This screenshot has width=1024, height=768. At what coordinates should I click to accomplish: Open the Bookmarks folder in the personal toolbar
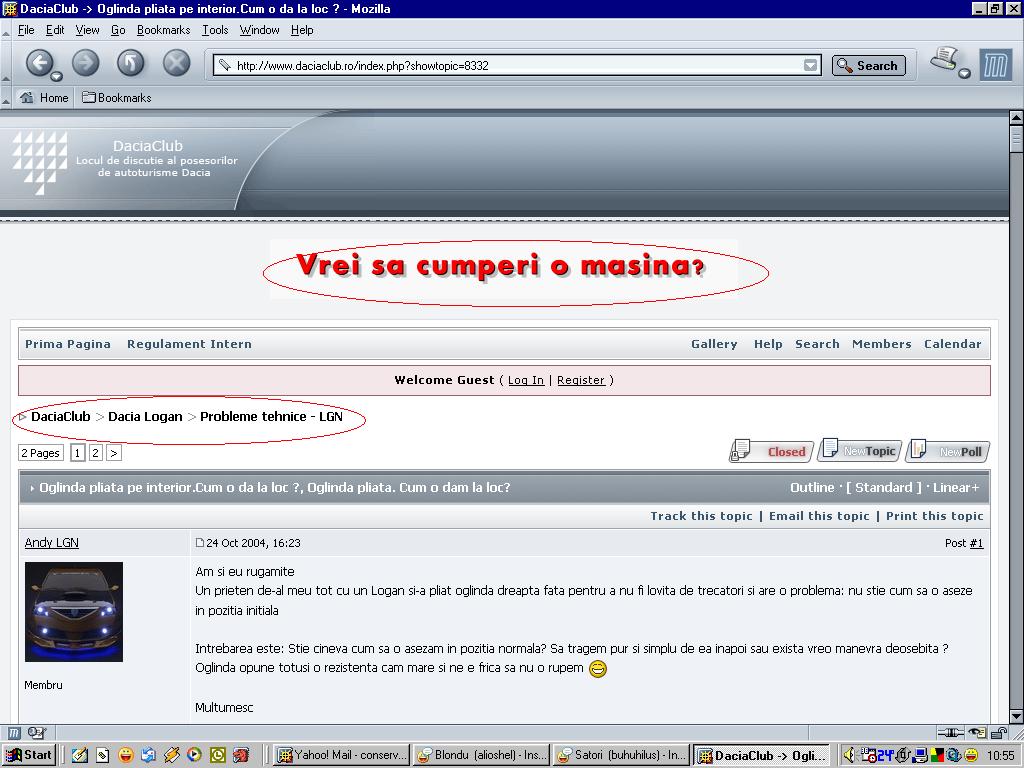(x=116, y=98)
